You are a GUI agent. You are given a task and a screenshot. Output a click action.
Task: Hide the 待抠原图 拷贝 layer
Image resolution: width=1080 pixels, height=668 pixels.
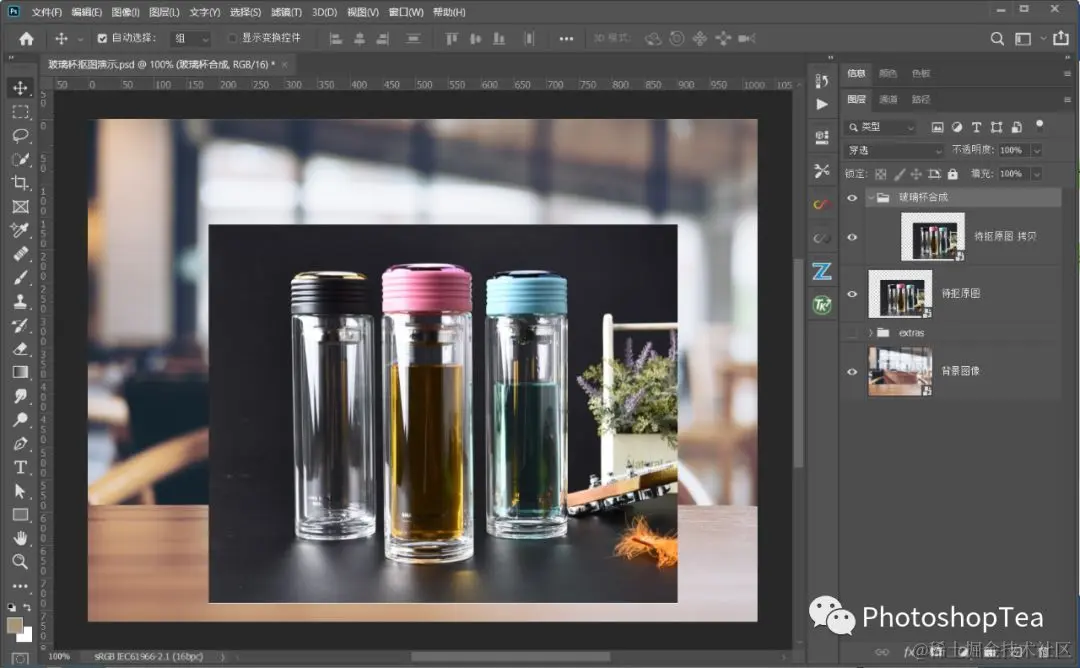[852, 237]
